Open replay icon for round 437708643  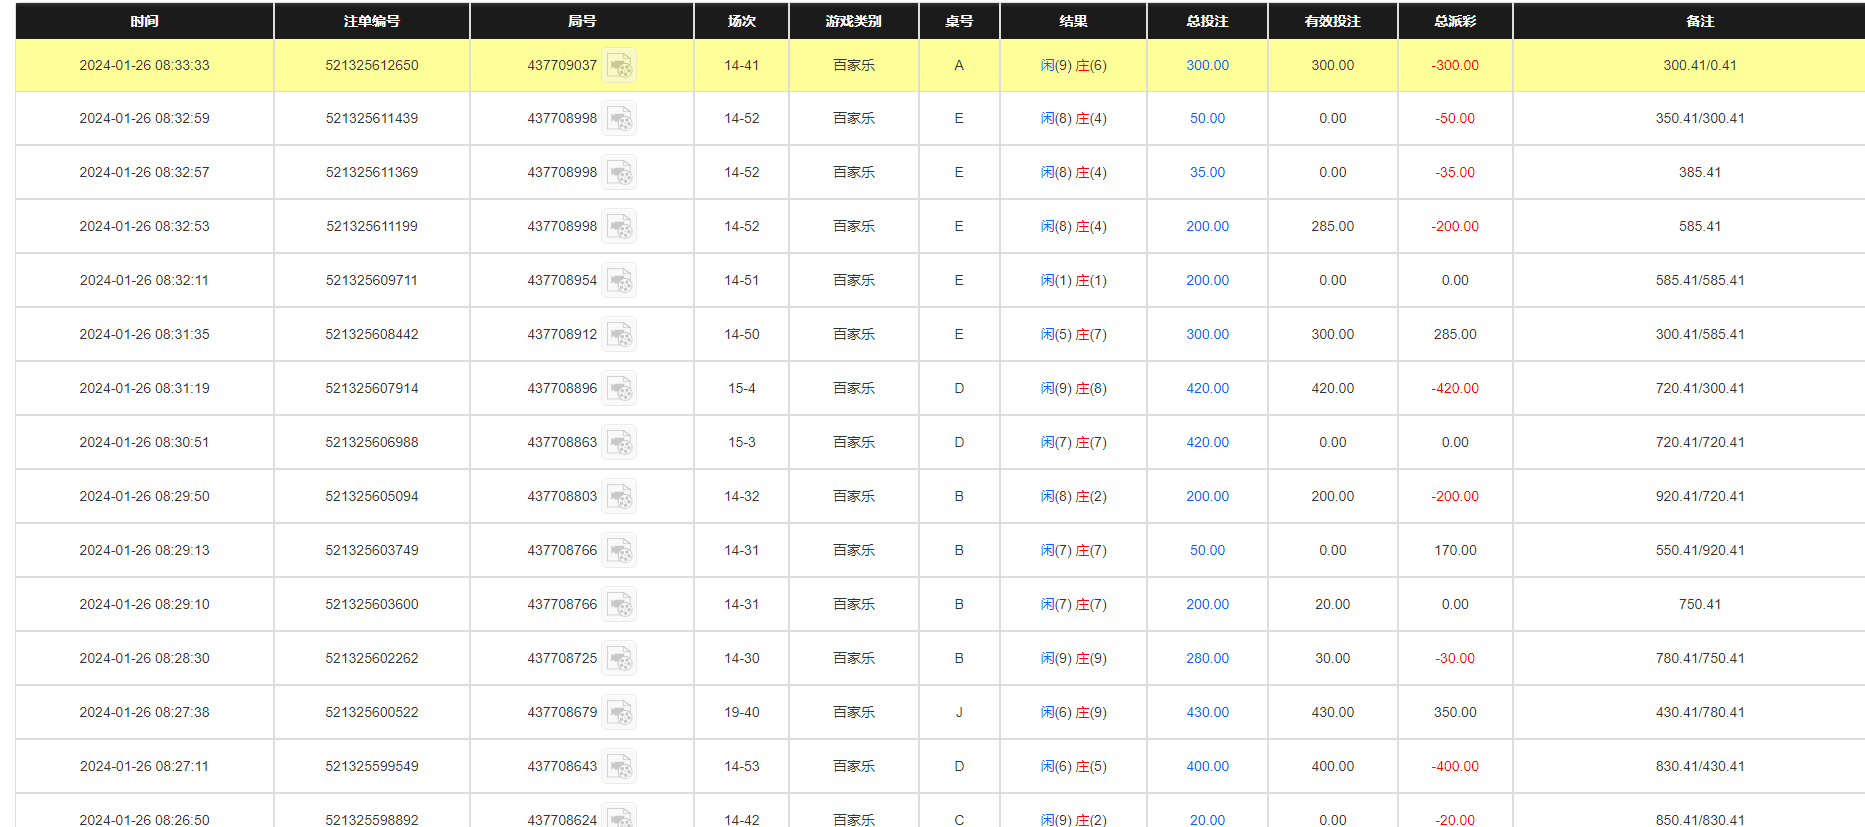pos(619,767)
